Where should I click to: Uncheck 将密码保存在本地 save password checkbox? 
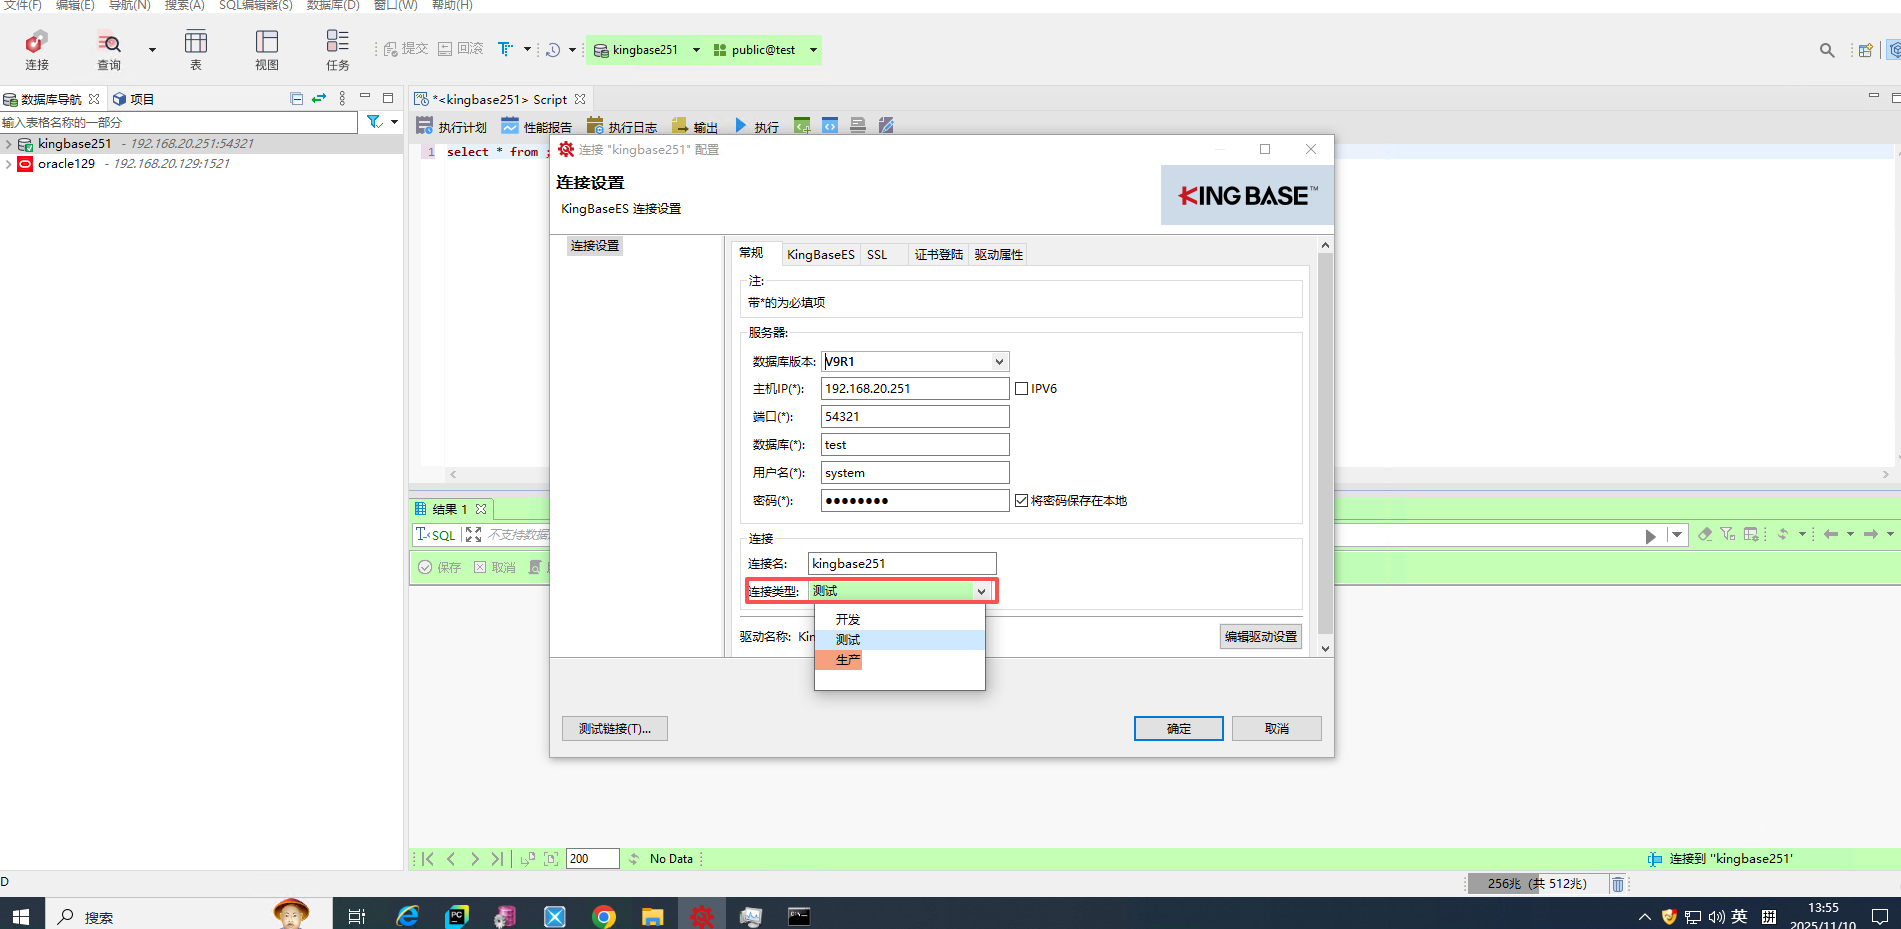1021,501
